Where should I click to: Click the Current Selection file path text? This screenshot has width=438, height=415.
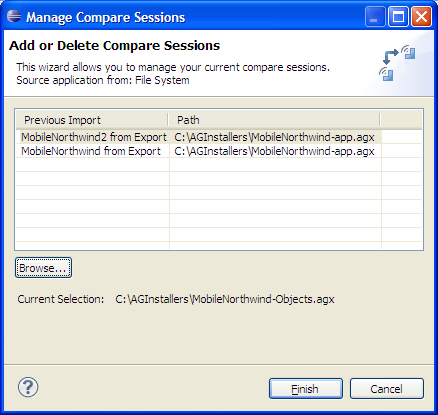225,299
